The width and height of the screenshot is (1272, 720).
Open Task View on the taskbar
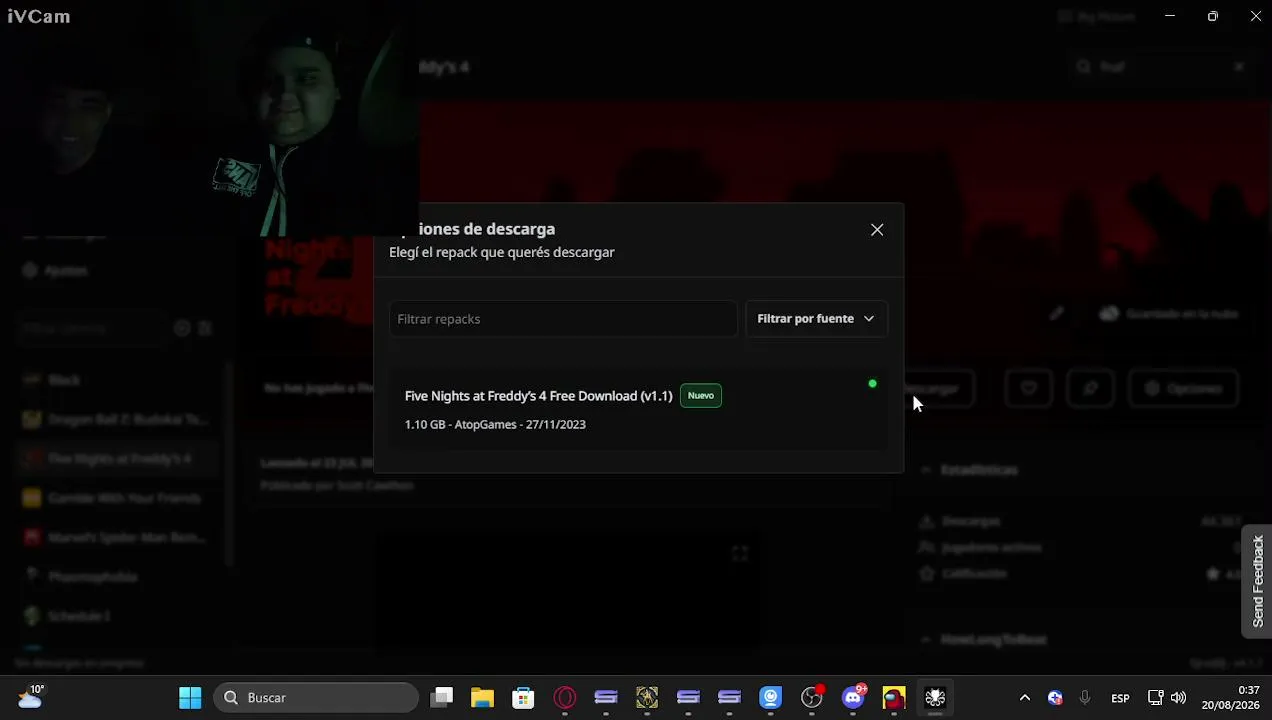[x=441, y=697]
